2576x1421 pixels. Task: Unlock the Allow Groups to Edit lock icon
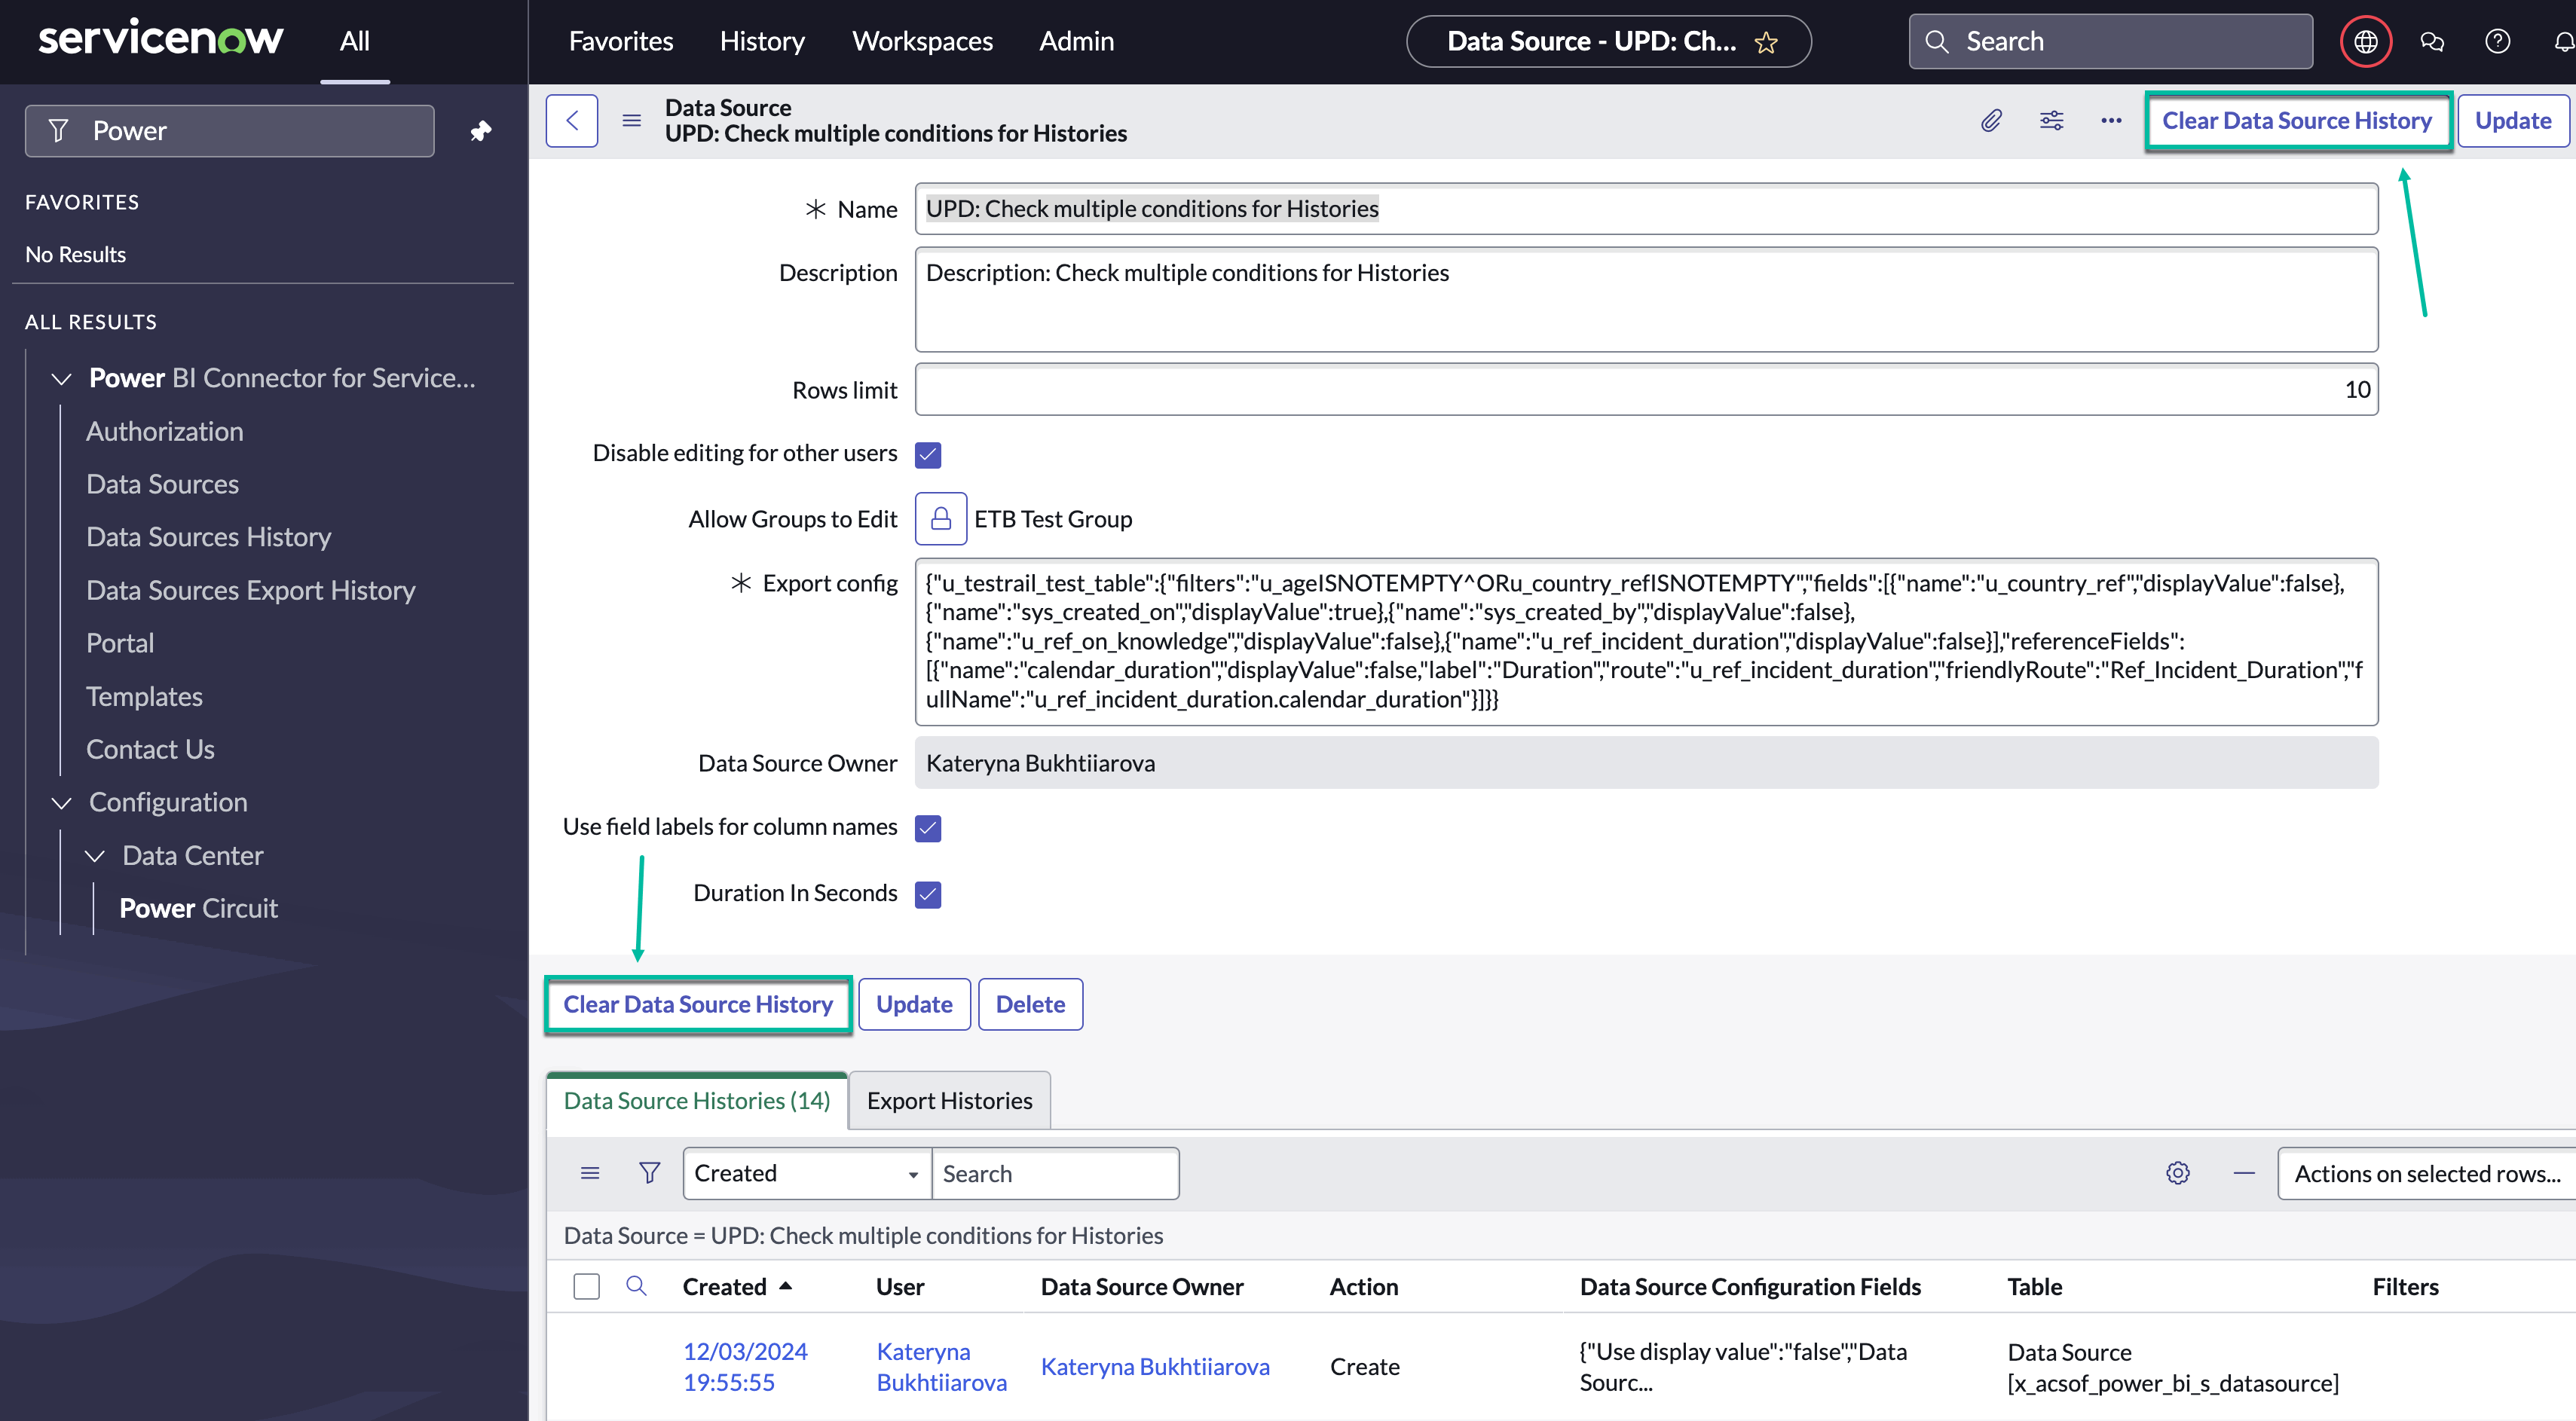point(940,518)
